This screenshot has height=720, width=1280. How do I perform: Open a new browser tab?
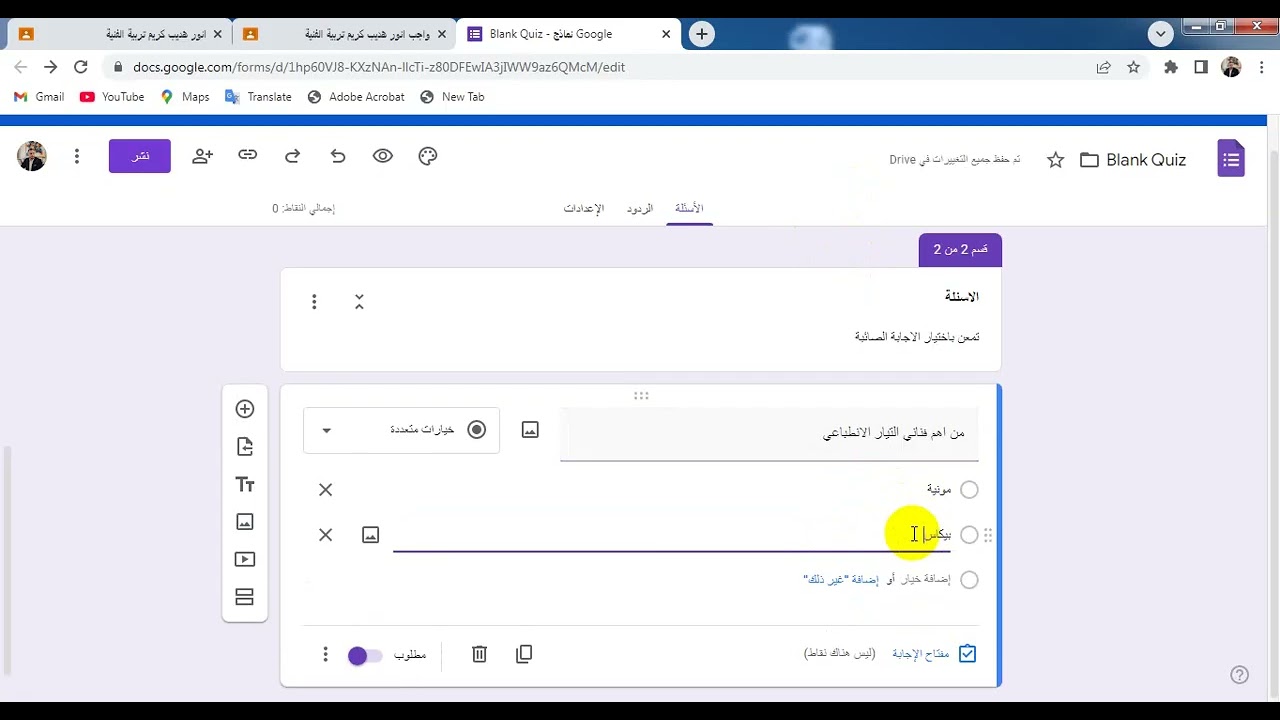coord(702,34)
